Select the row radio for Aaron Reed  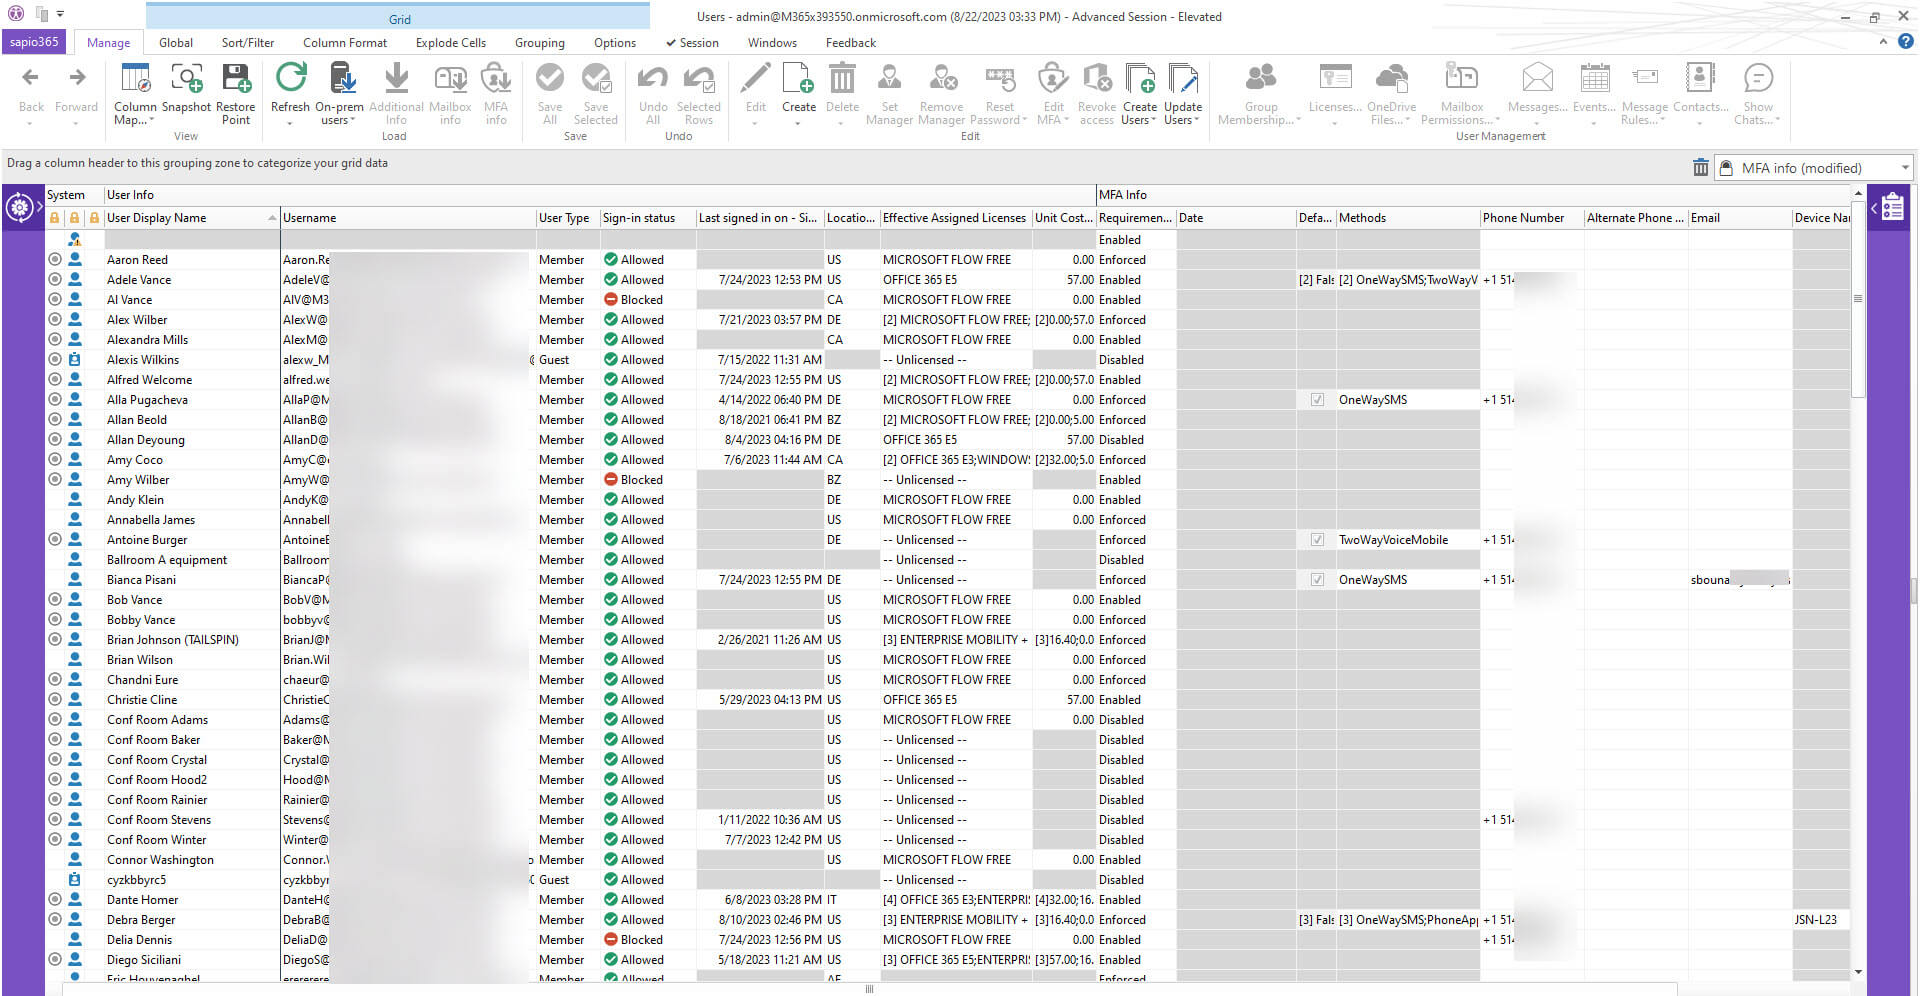click(55, 260)
